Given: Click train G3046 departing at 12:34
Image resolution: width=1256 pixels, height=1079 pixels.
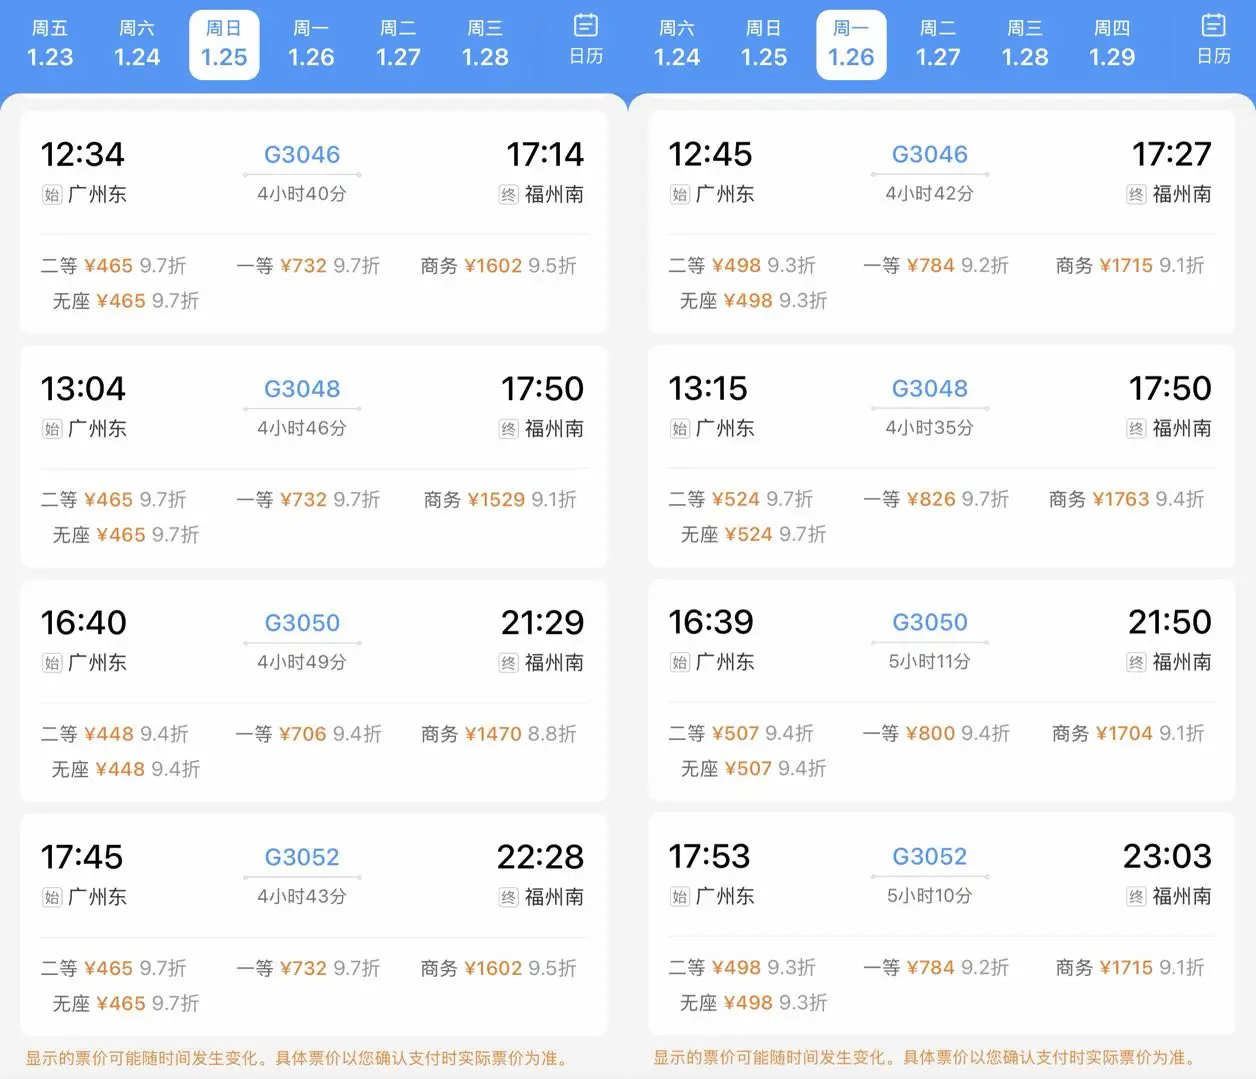Looking at the screenshot, I should click(302, 155).
